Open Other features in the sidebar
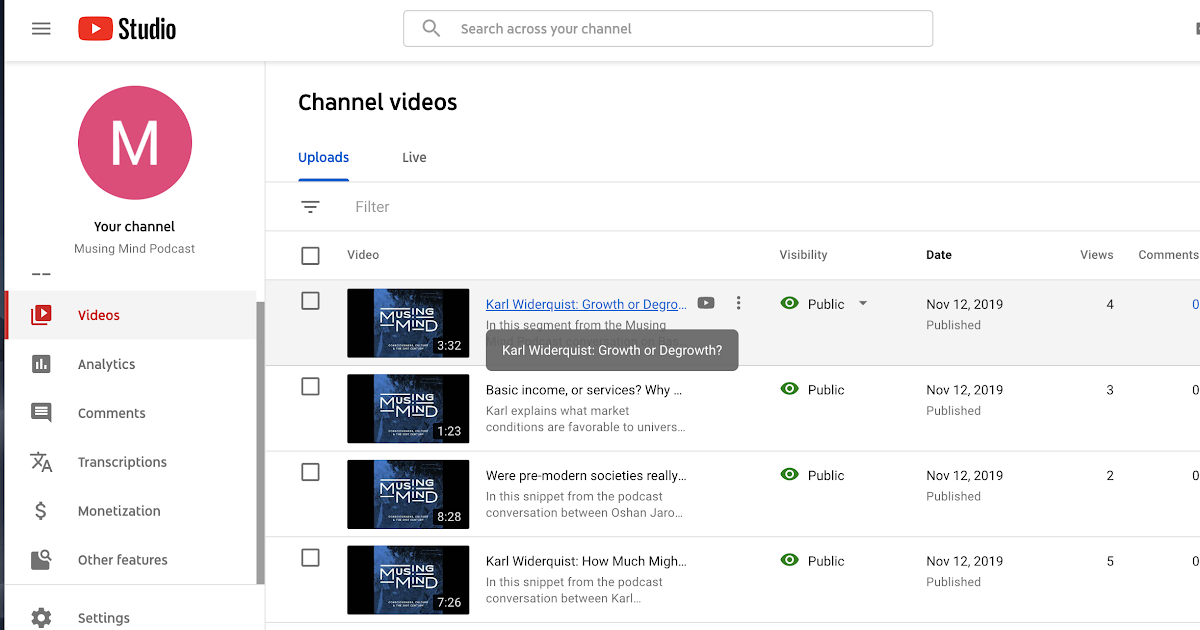Image resolution: width=1200 pixels, height=630 pixels. 131,560
